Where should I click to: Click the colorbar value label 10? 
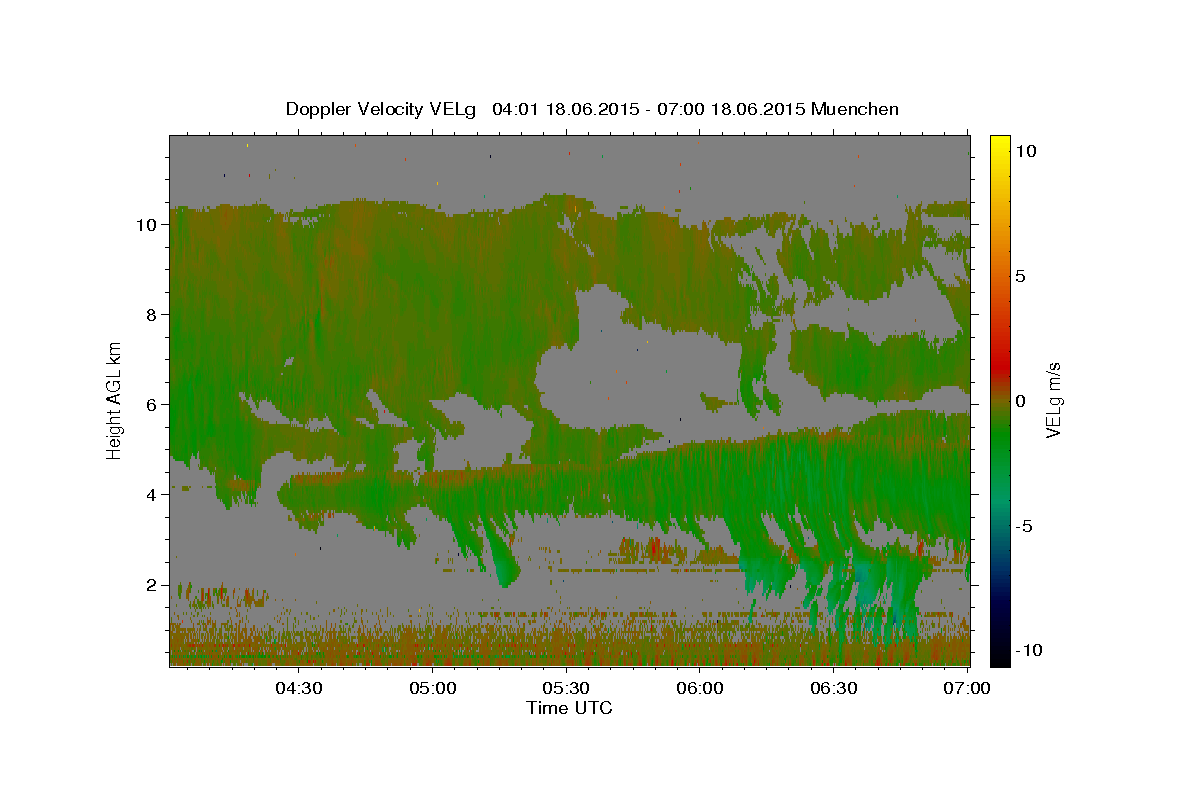click(x=1025, y=150)
